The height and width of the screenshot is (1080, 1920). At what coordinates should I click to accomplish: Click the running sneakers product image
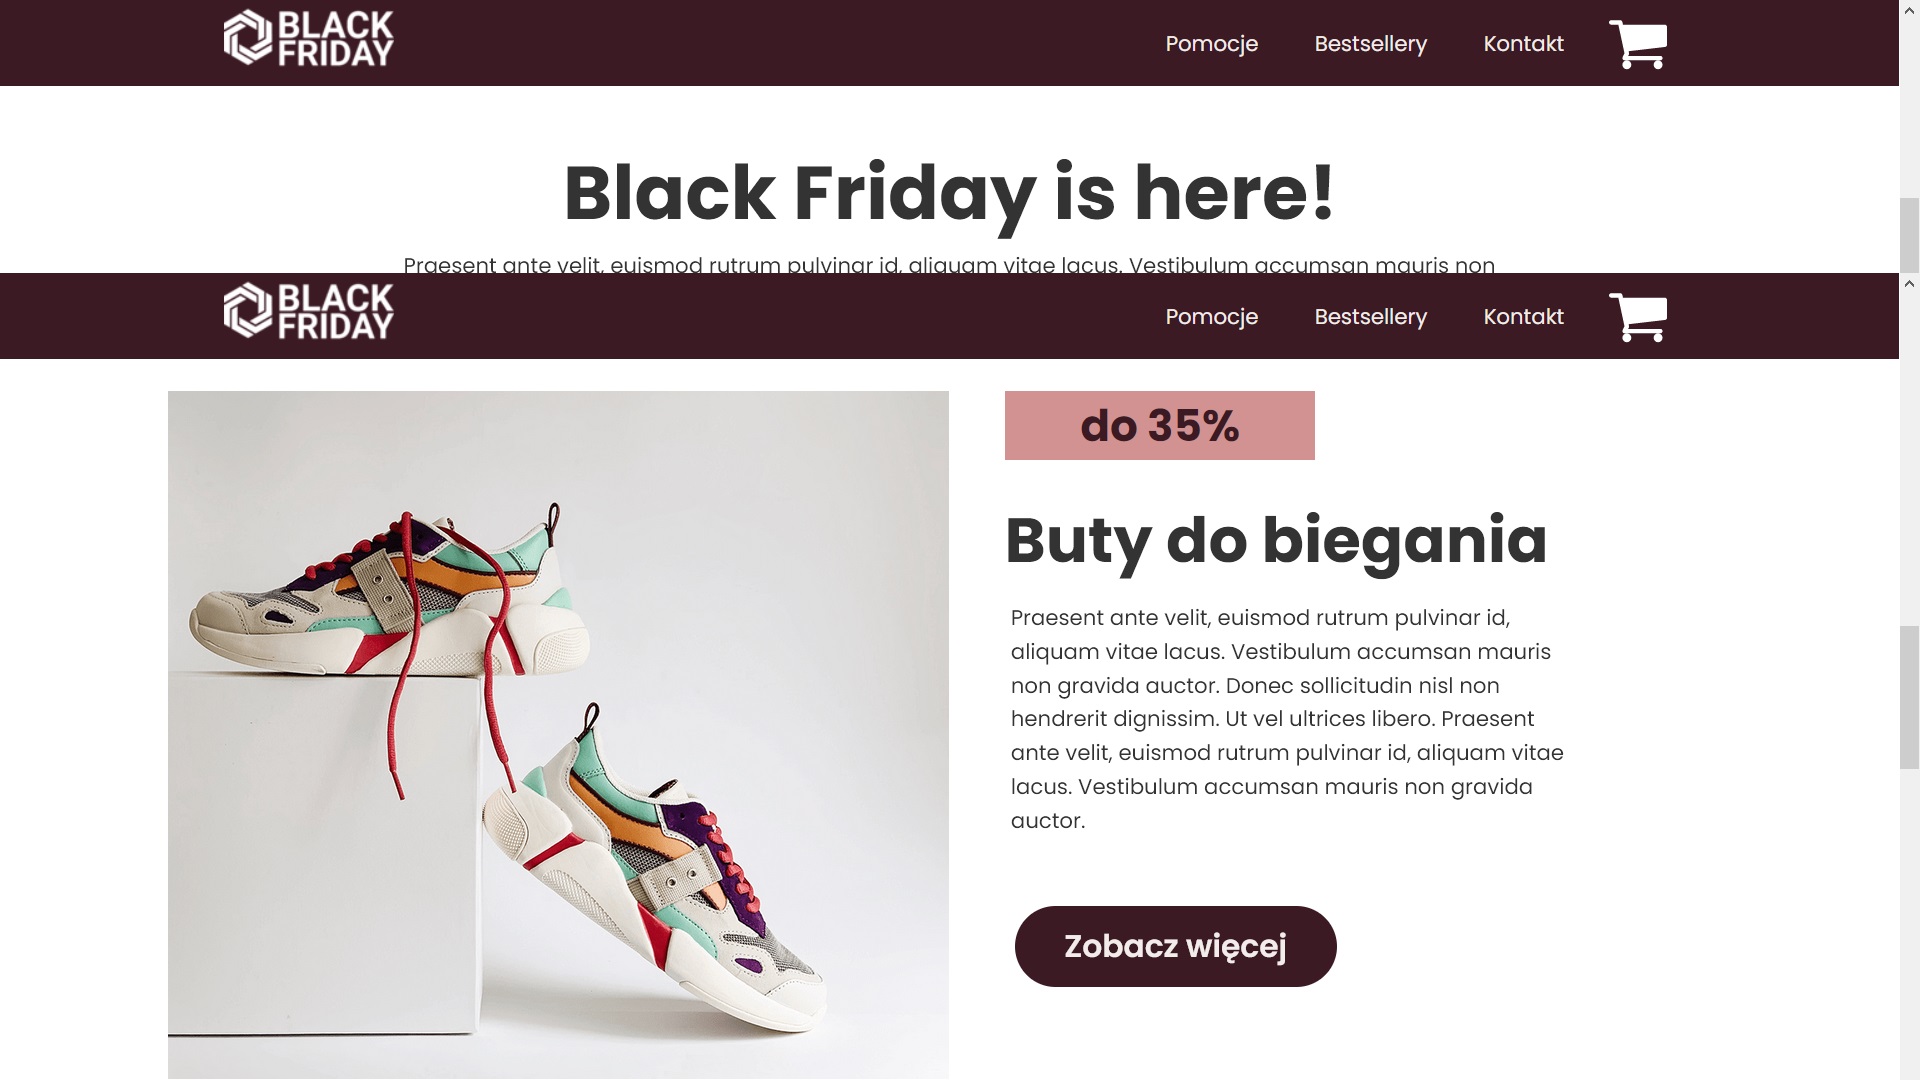point(558,735)
